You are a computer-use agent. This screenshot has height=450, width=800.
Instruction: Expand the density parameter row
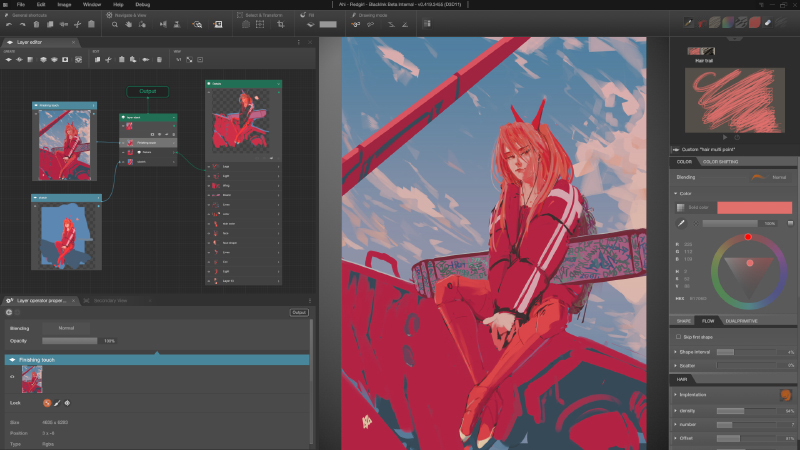click(x=675, y=410)
